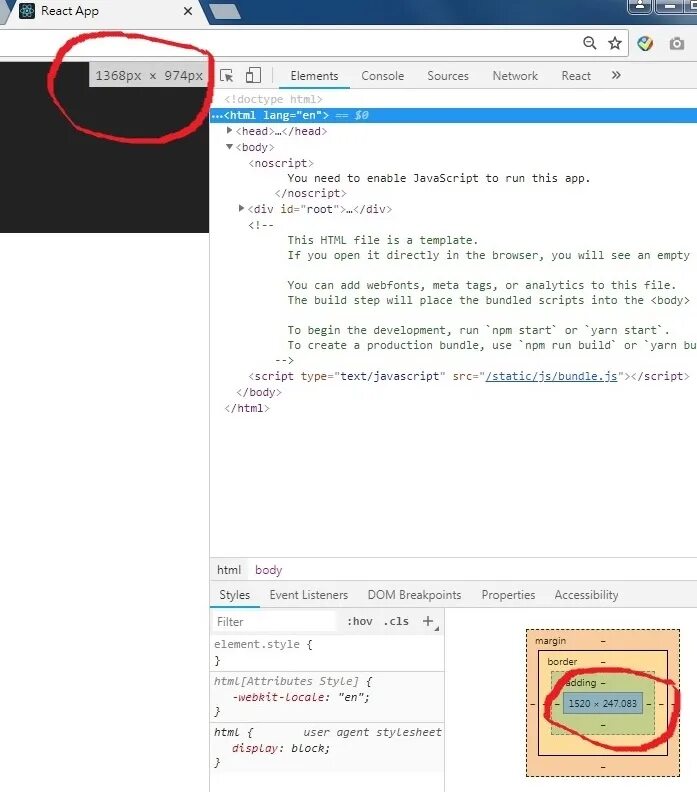
Task: Show more DevTools tabs chevron
Action: (x=616, y=75)
